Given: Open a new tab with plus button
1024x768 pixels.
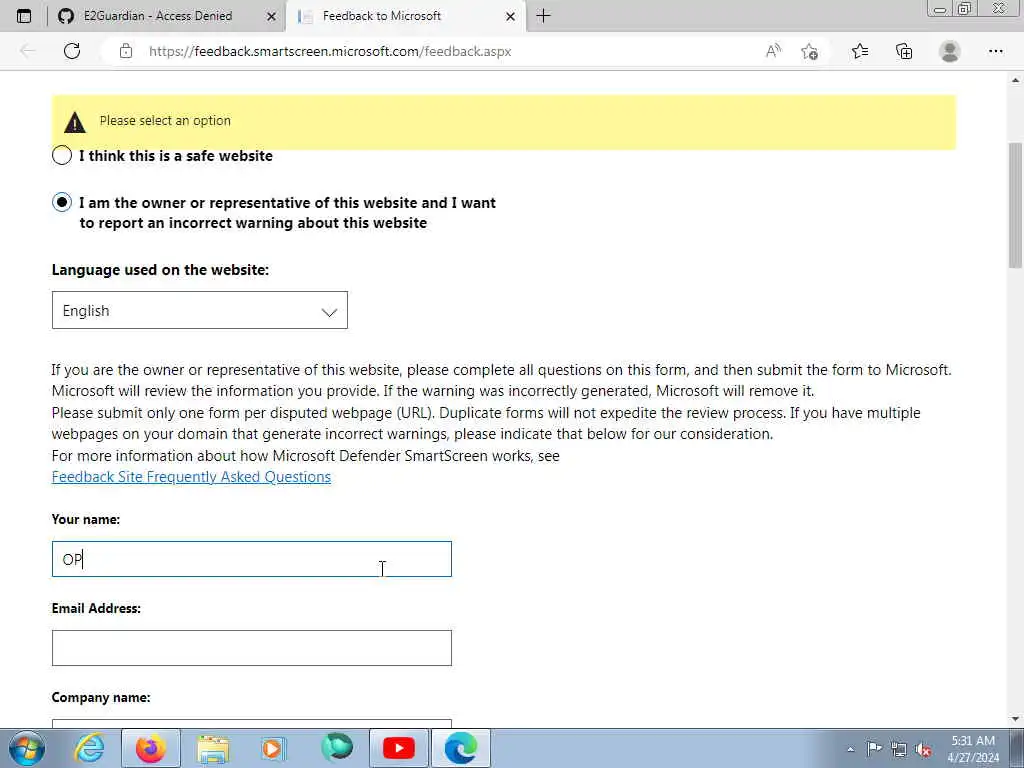Looking at the screenshot, I should click(x=543, y=16).
